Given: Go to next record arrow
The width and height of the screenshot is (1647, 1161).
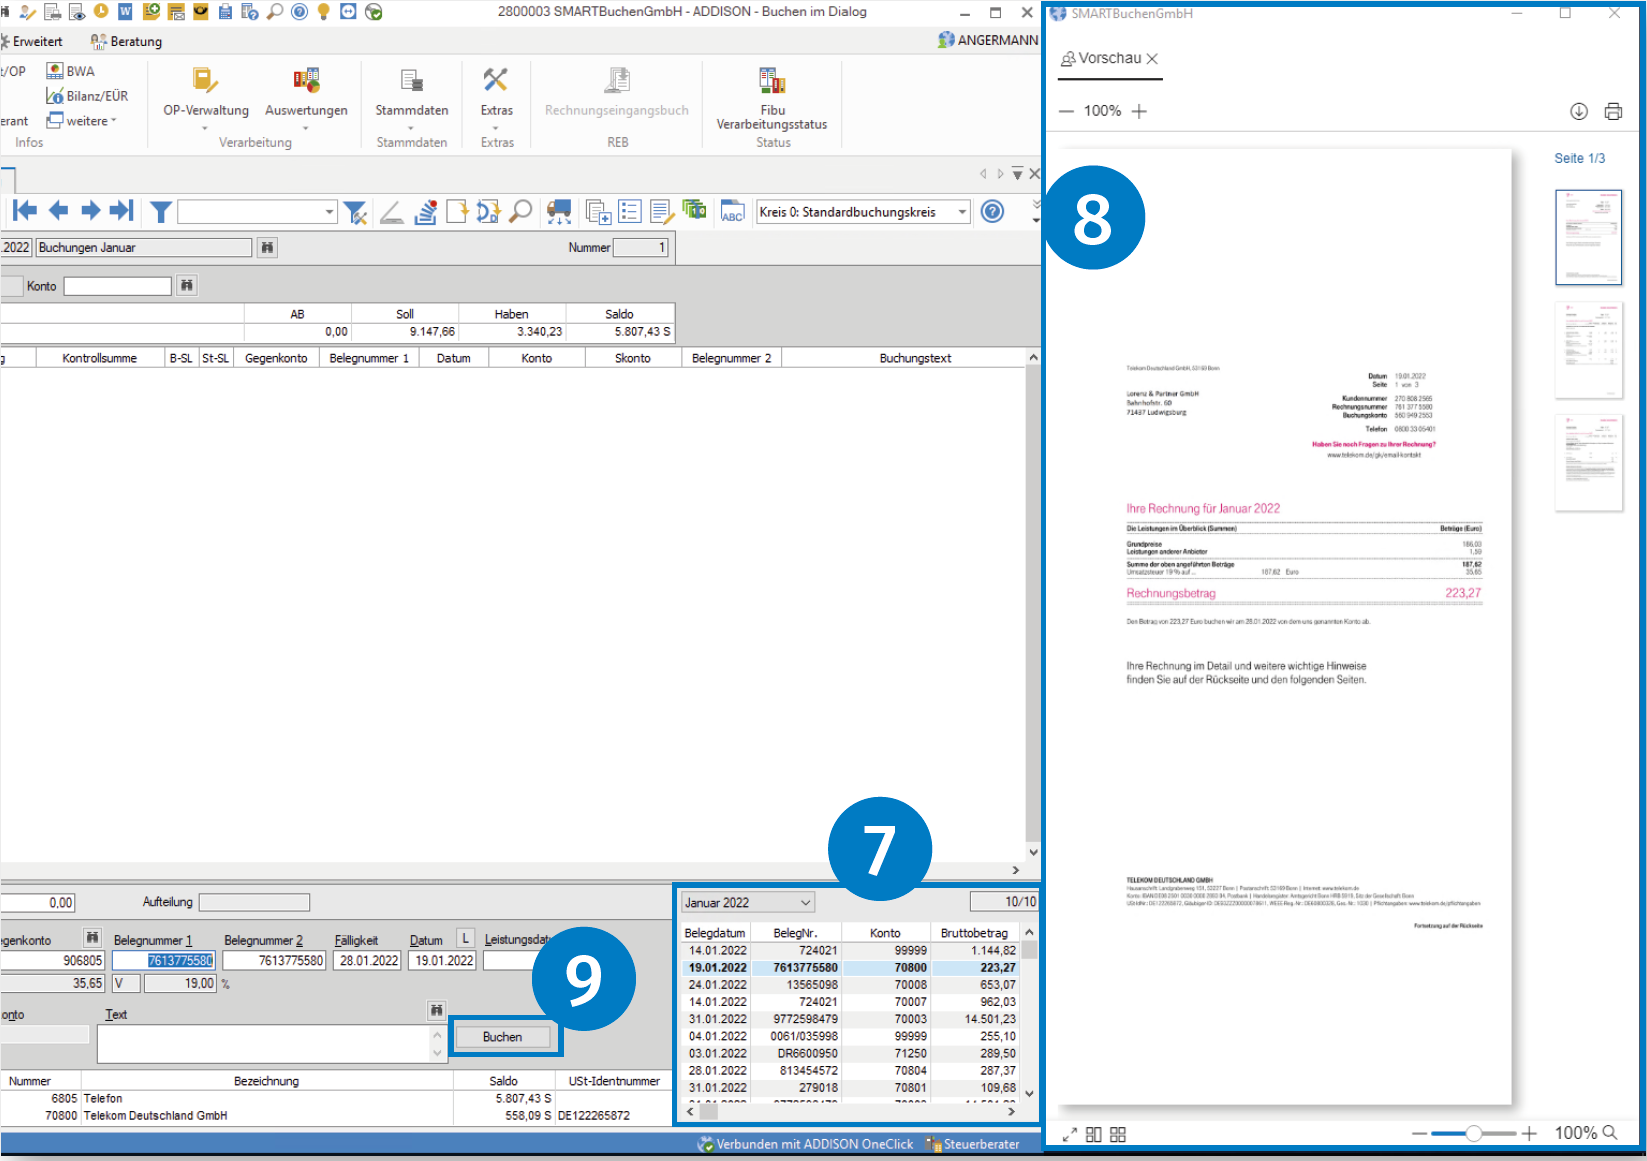Looking at the screenshot, I should (90, 211).
